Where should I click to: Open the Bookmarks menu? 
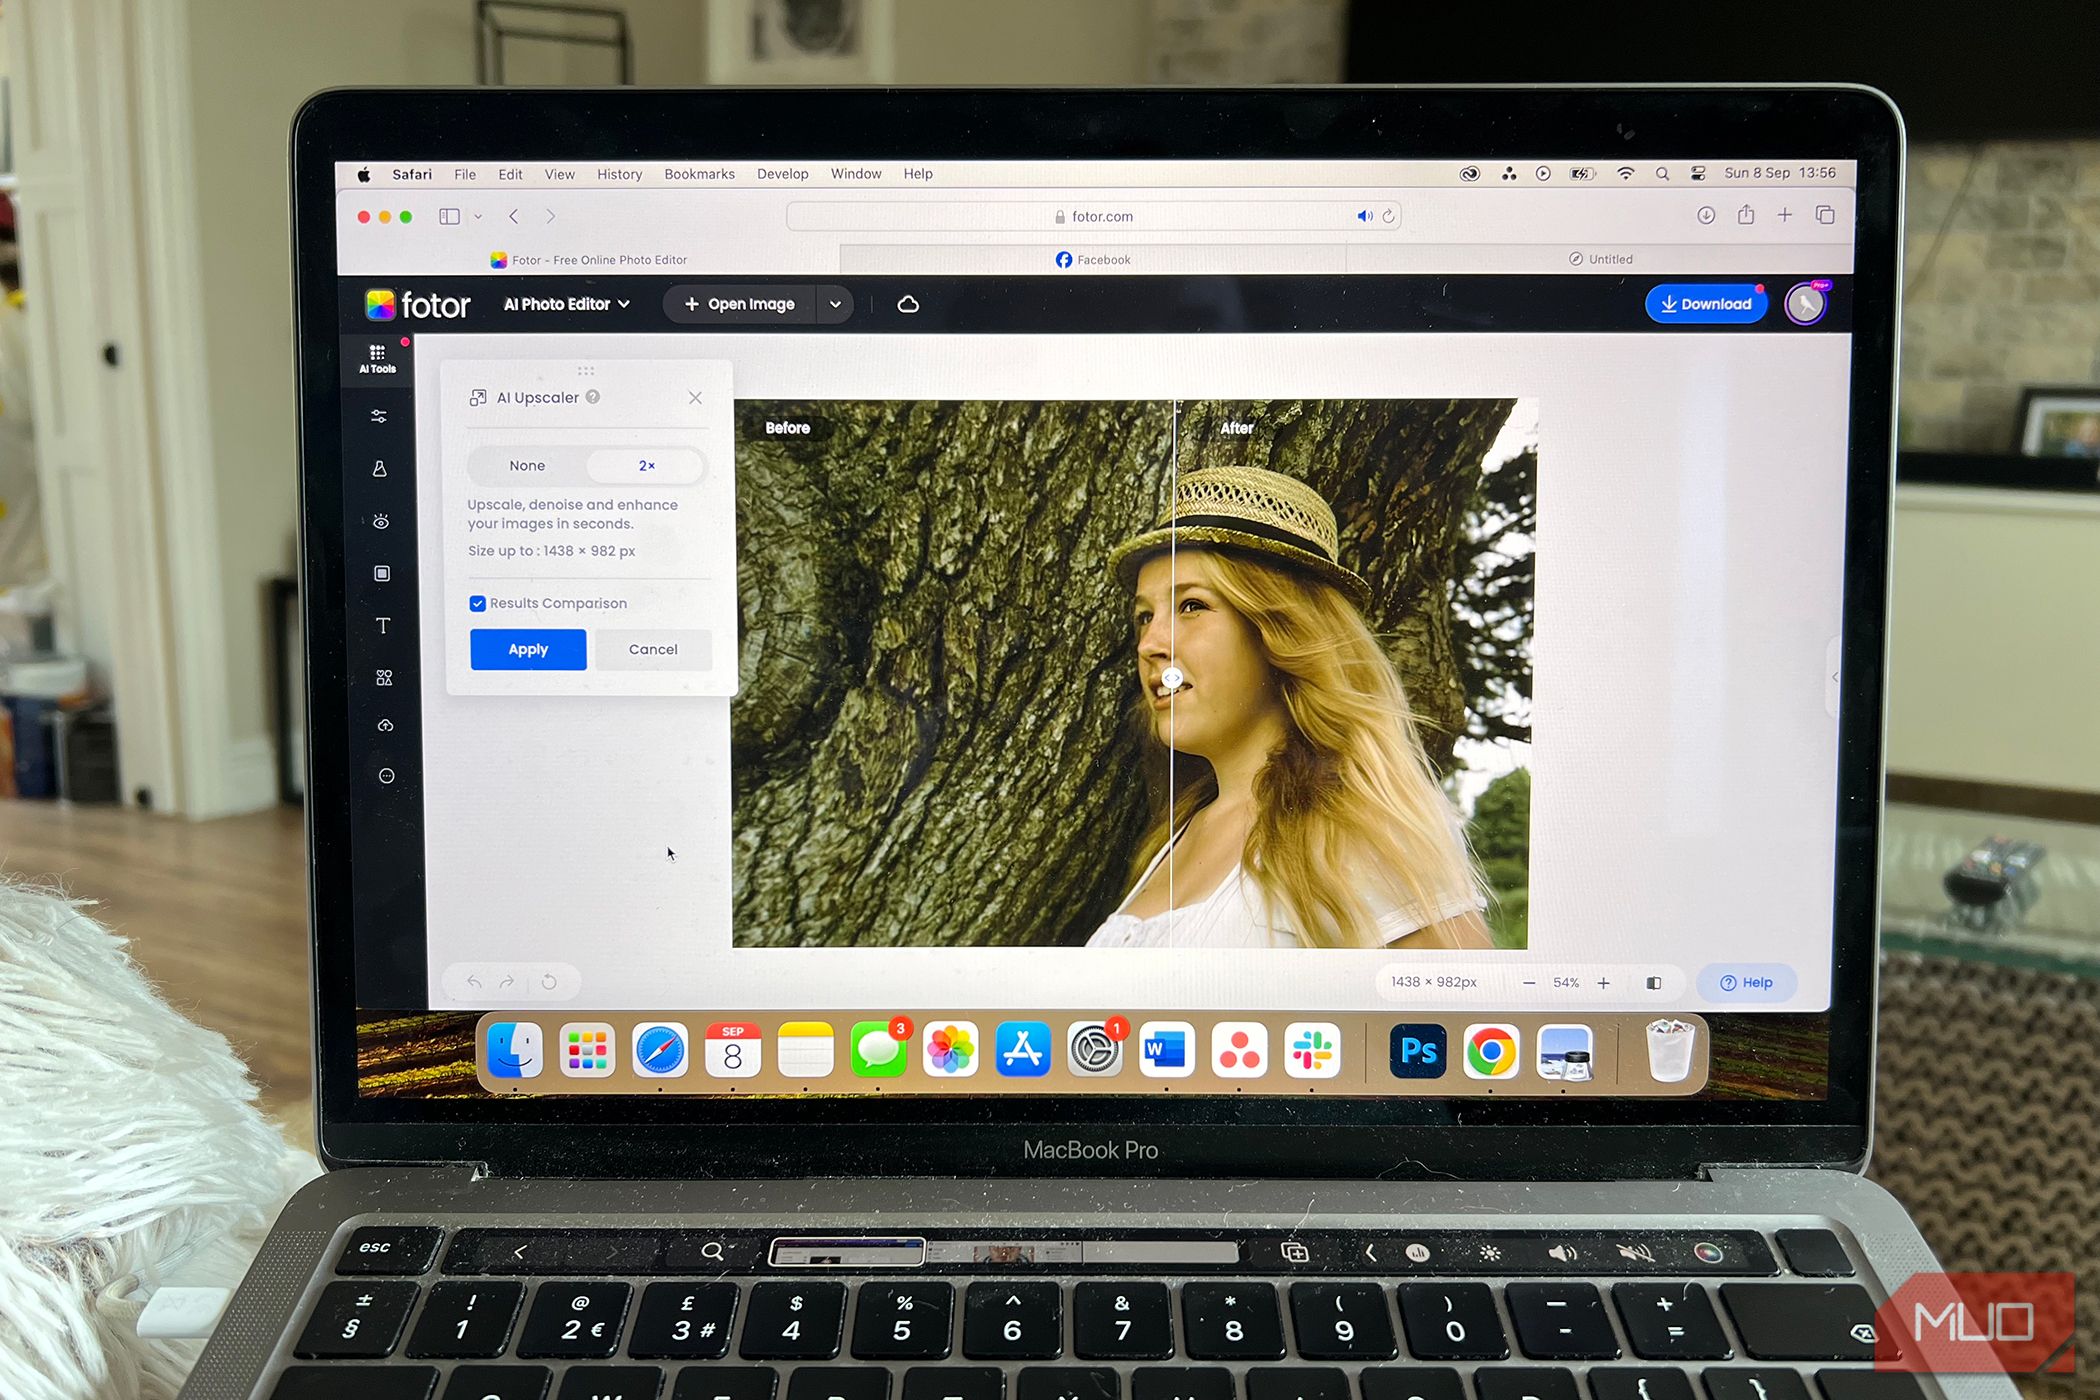point(699,174)
